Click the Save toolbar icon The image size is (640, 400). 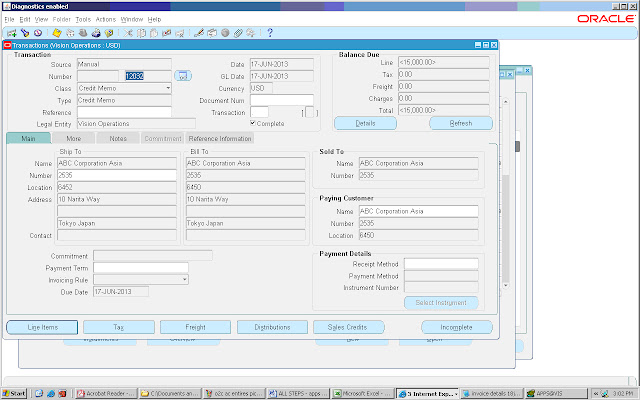coord(57,33)
